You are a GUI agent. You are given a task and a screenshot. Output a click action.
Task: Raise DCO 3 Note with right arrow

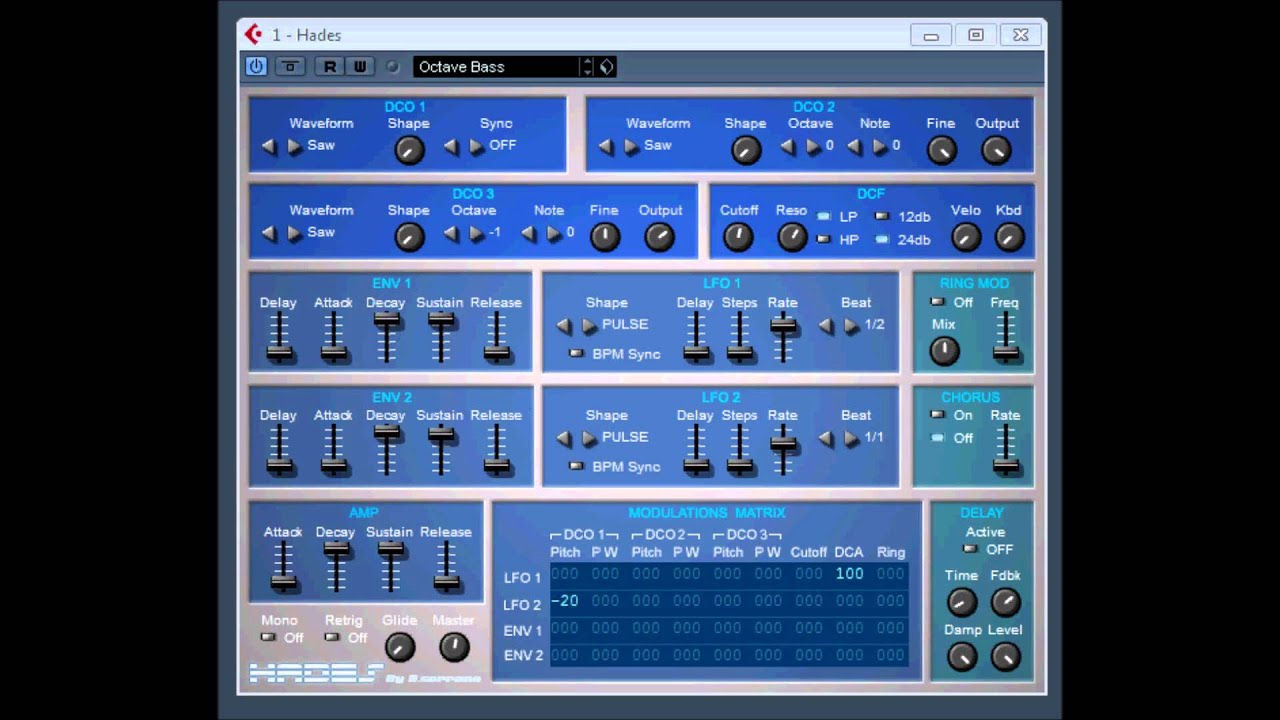[x=553, y=233]
